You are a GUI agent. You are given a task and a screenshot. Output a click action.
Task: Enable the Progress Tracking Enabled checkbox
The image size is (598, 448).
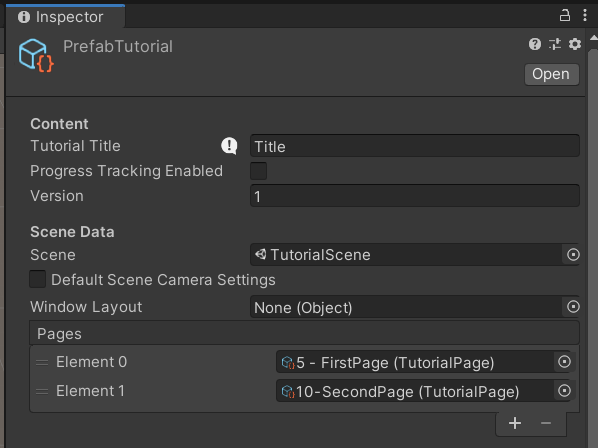[259, 171]
